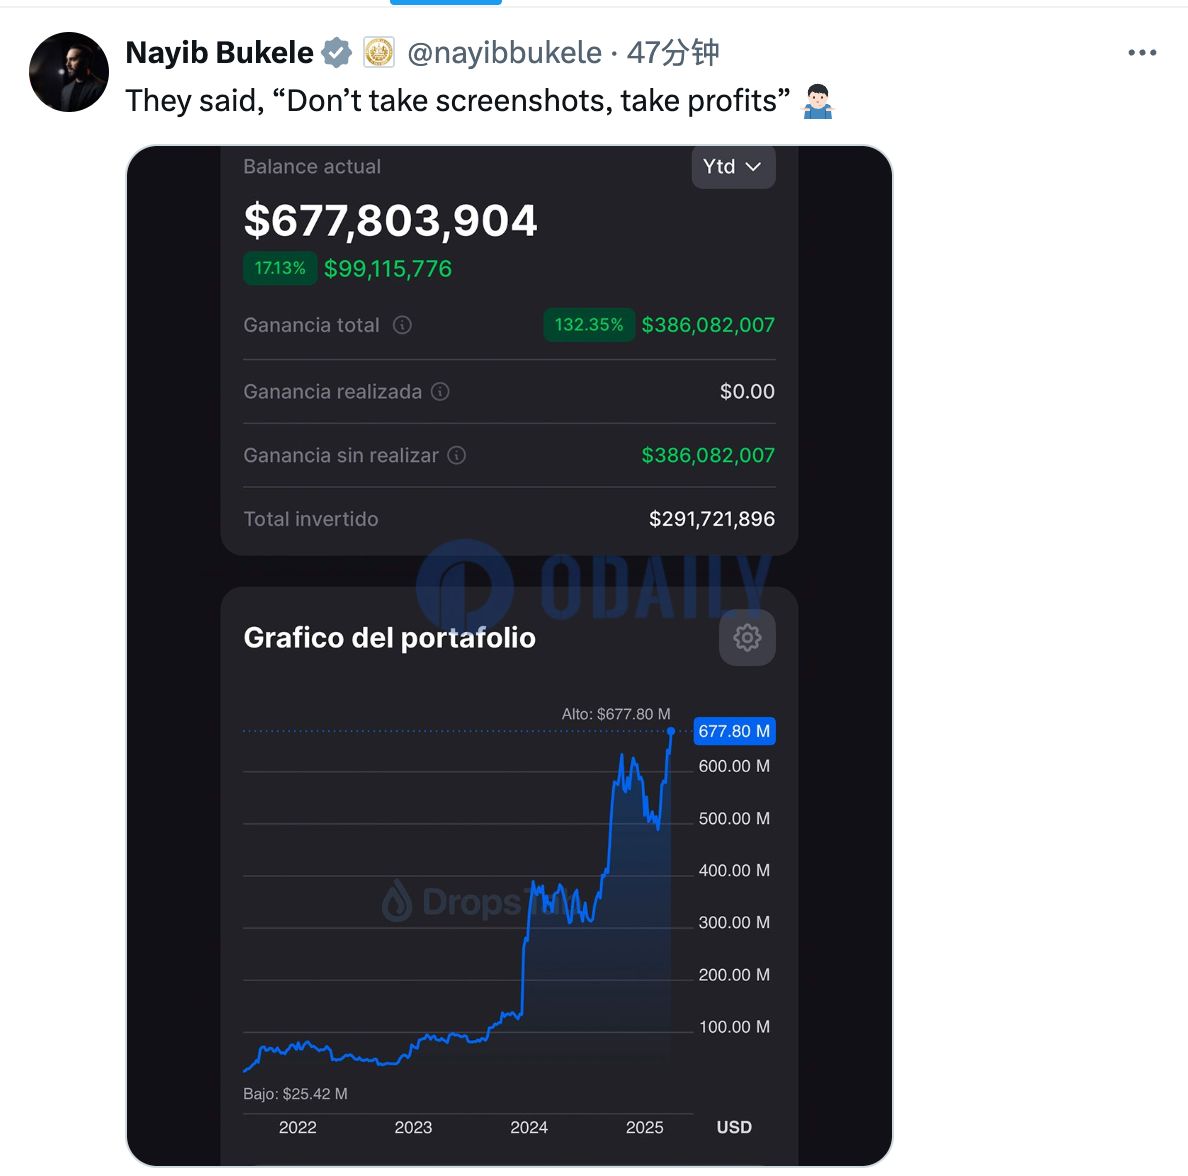Expand the Ytd time range dropdown
The width and height of the screenshot is (1188, 1176).
(733, 167)
